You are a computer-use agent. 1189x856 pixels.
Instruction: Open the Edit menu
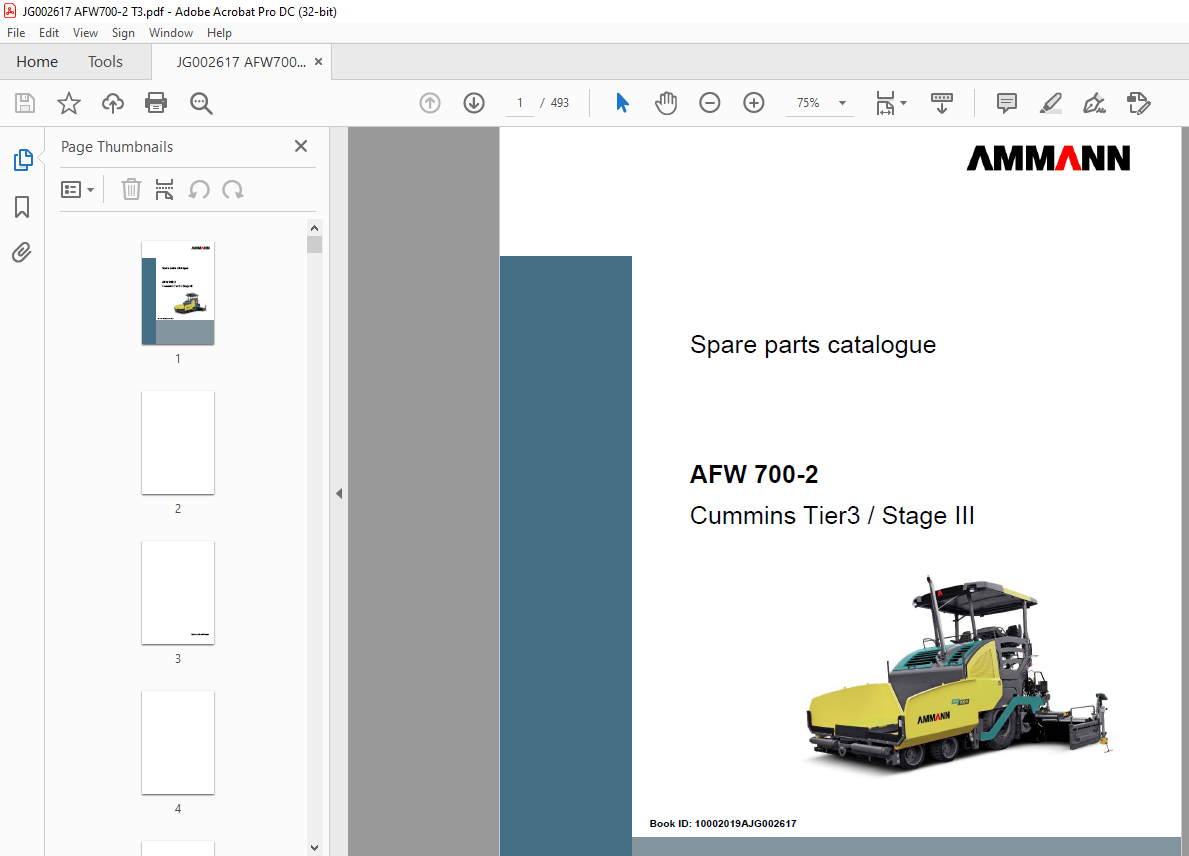(x=49, y=33)
